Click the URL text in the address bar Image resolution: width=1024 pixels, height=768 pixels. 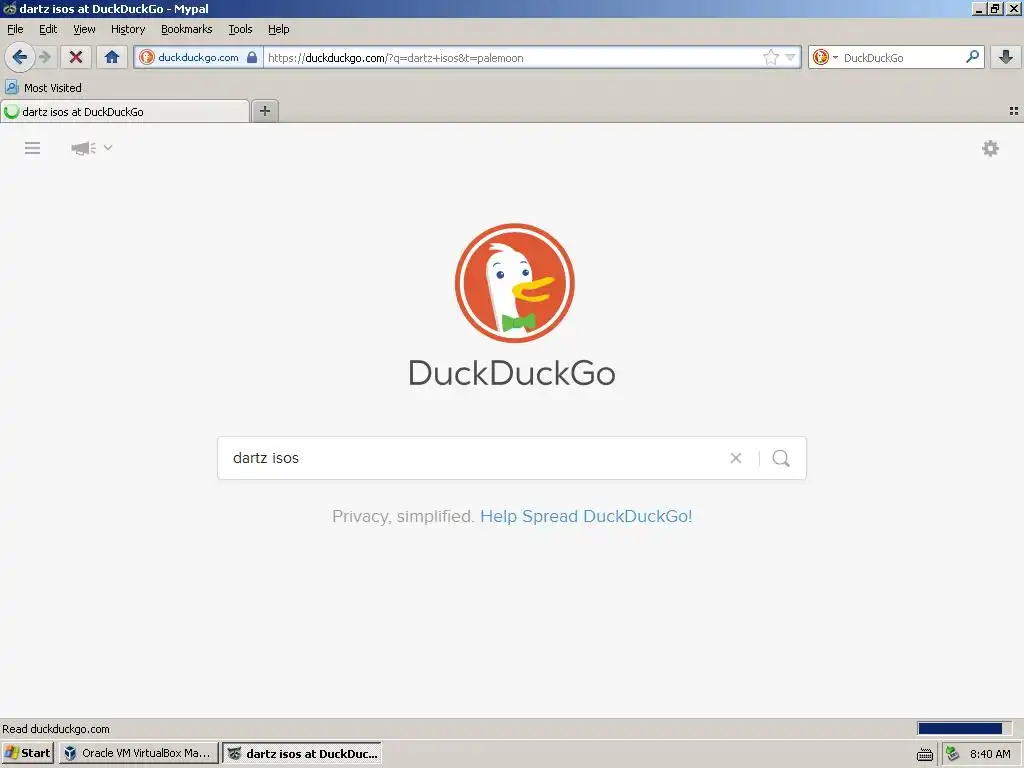396,58
